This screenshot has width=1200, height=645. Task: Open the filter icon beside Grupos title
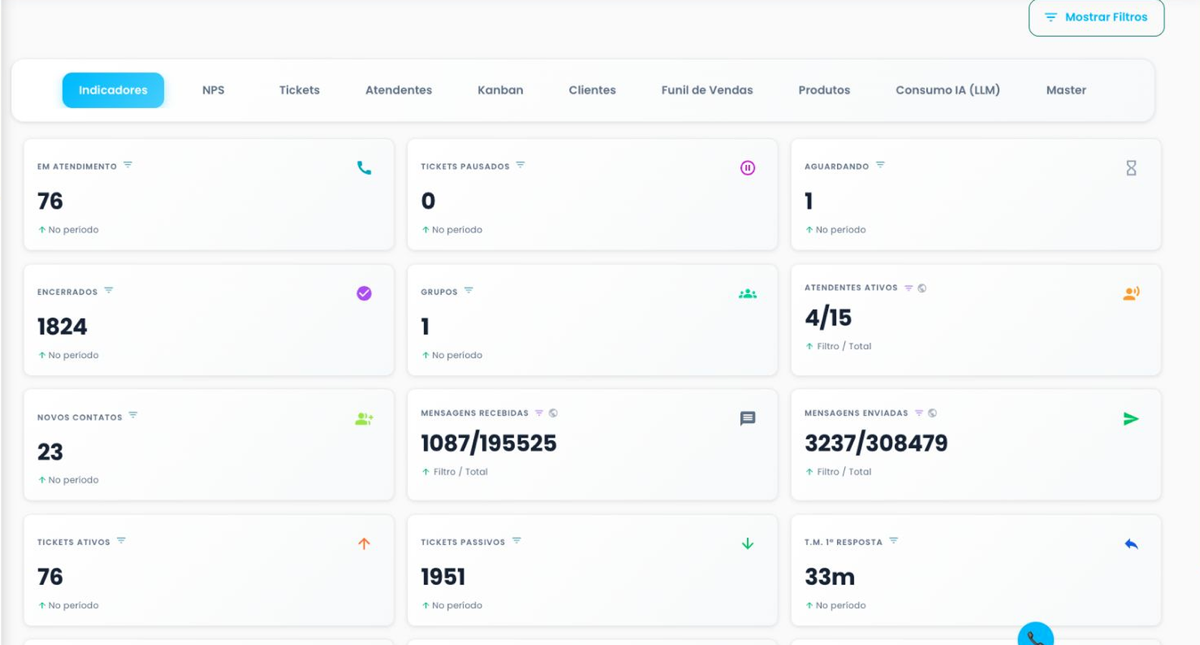tap(468, 291)
